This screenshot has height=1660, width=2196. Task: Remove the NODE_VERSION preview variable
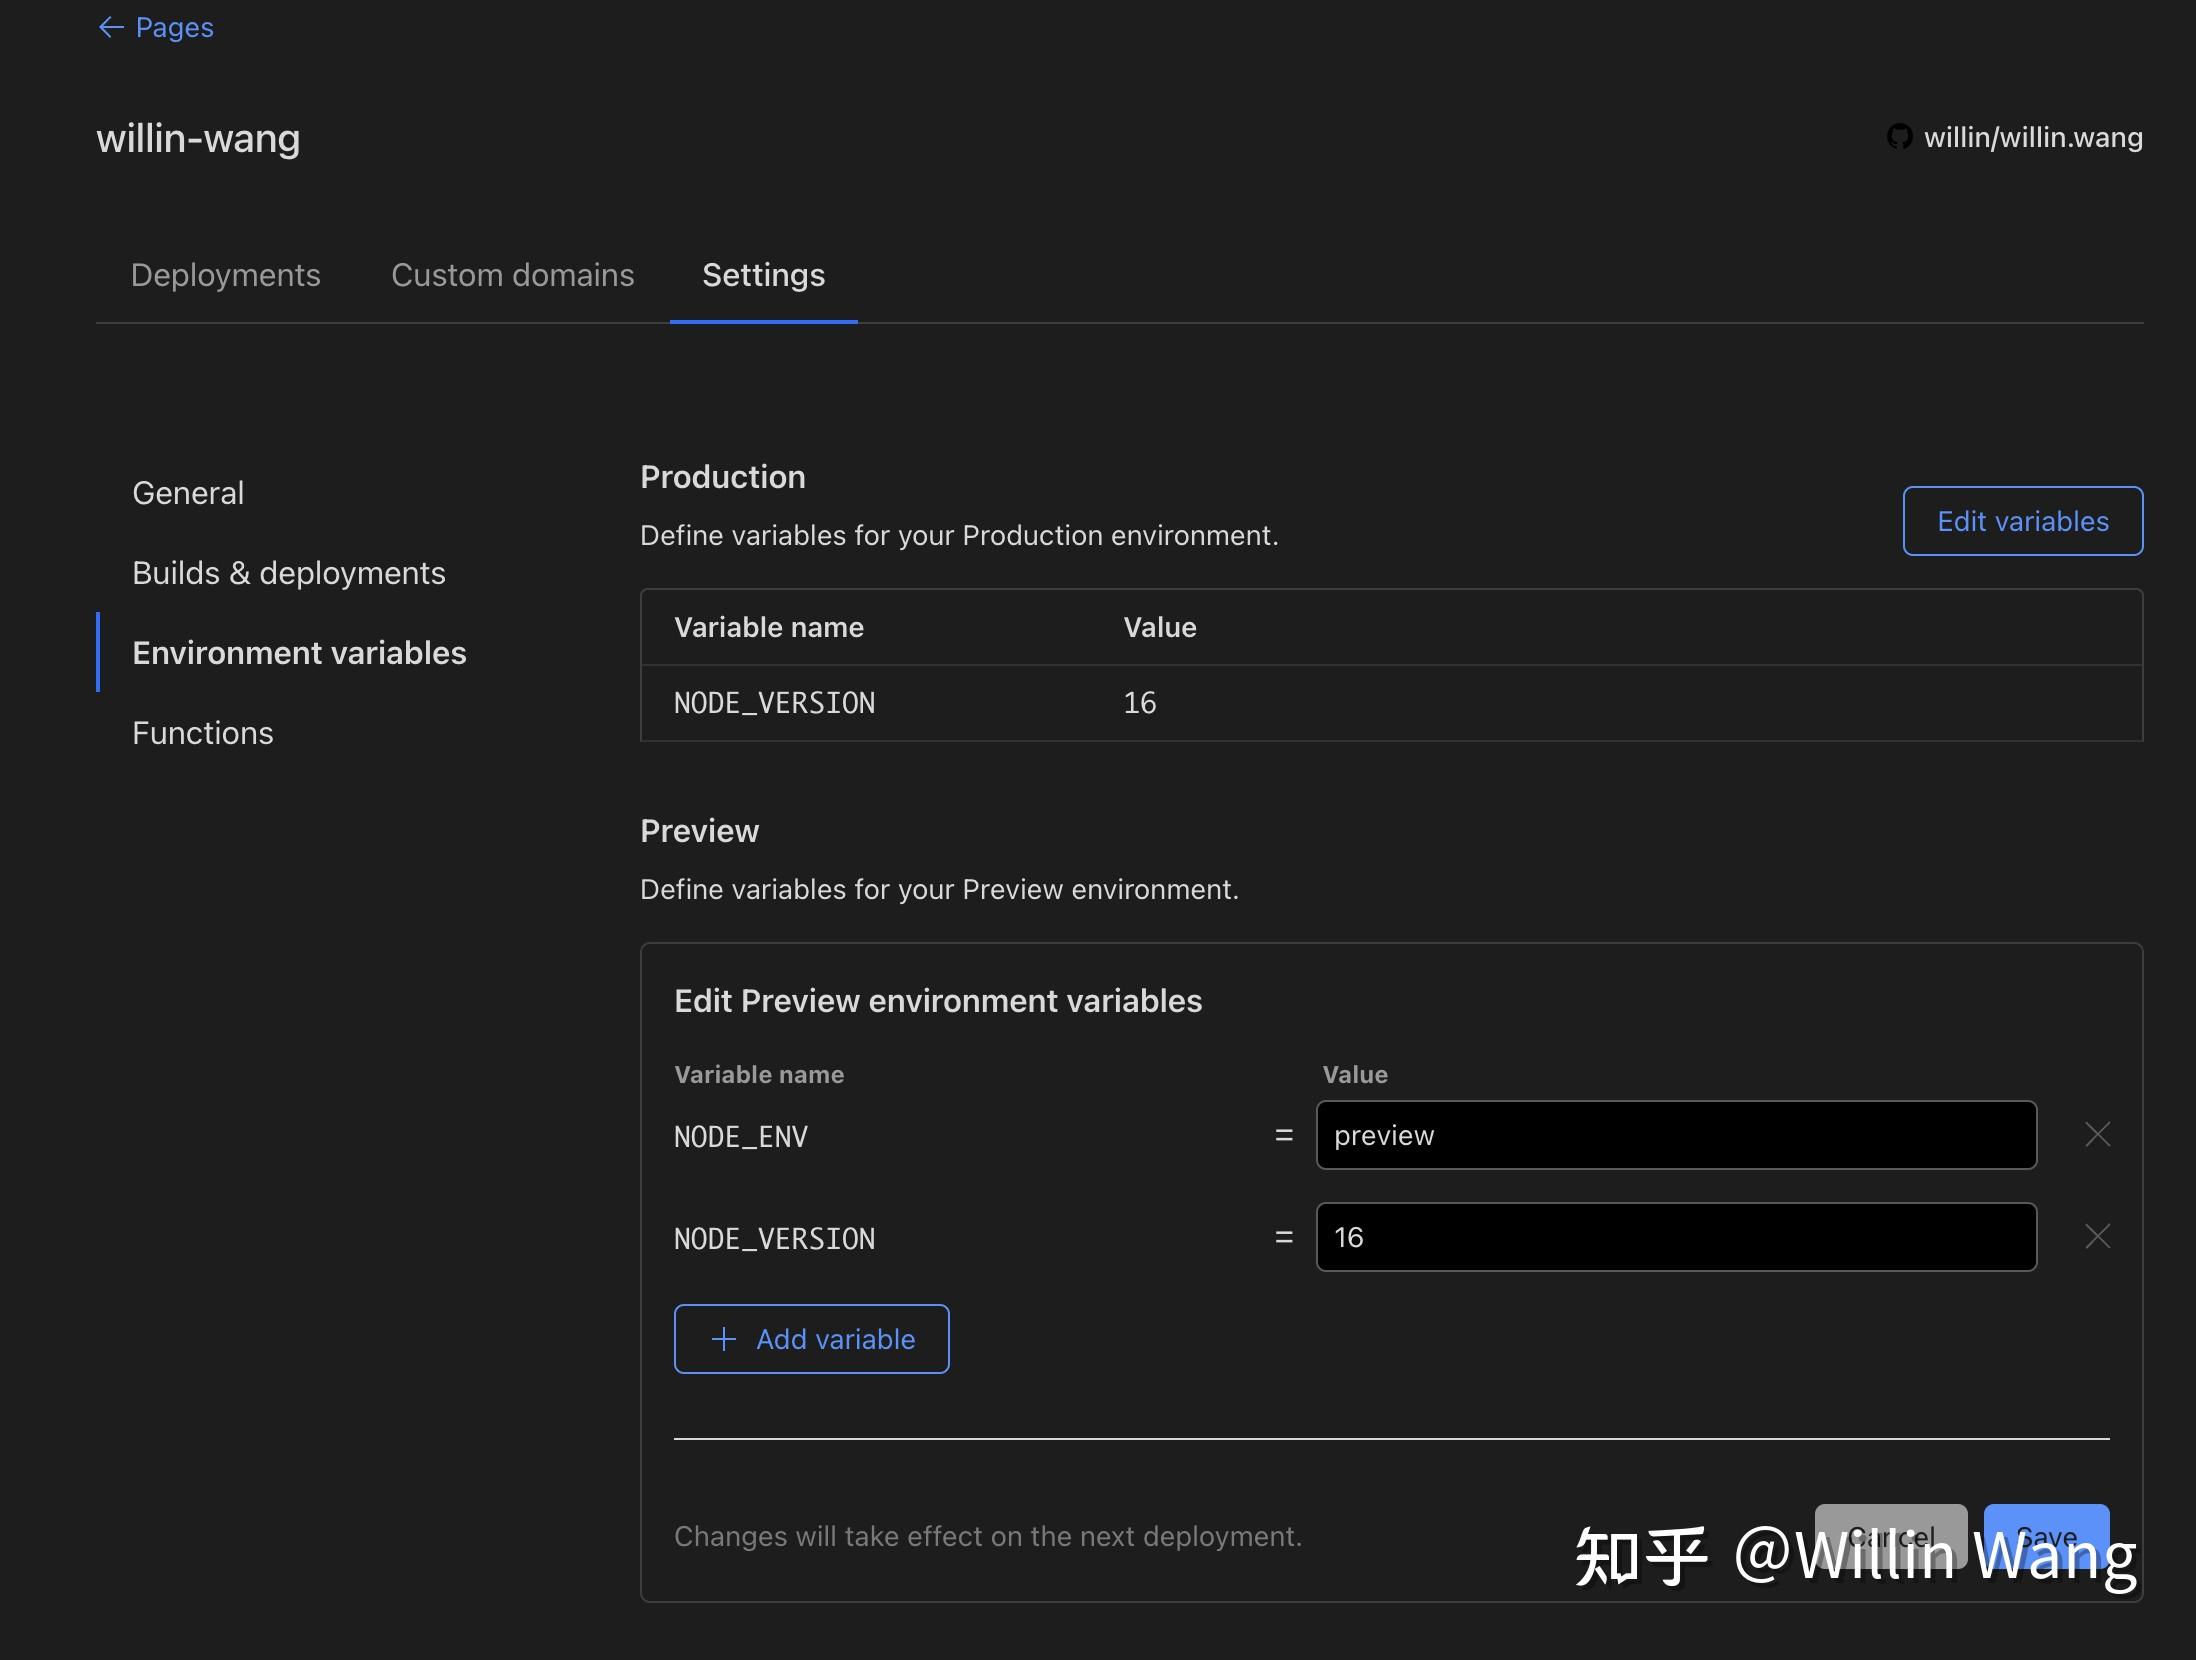tap(2096, 1236)
